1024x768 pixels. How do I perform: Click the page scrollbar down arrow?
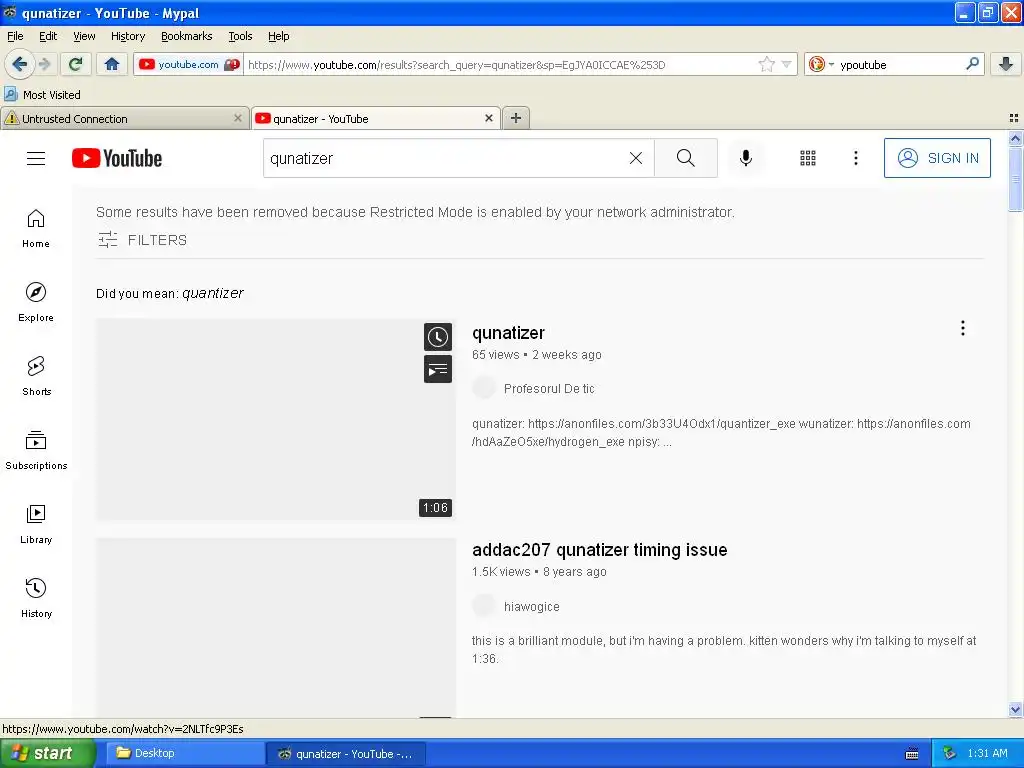(1015, 710)
